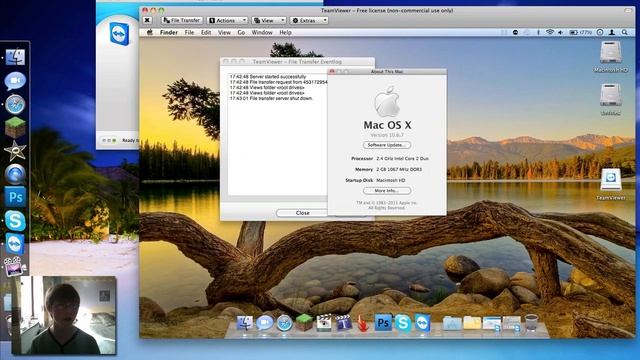Image resolution: width=640 pixels, height=360 pixels.
Task: Open the blue folder in remote dock
Action: 452,323
